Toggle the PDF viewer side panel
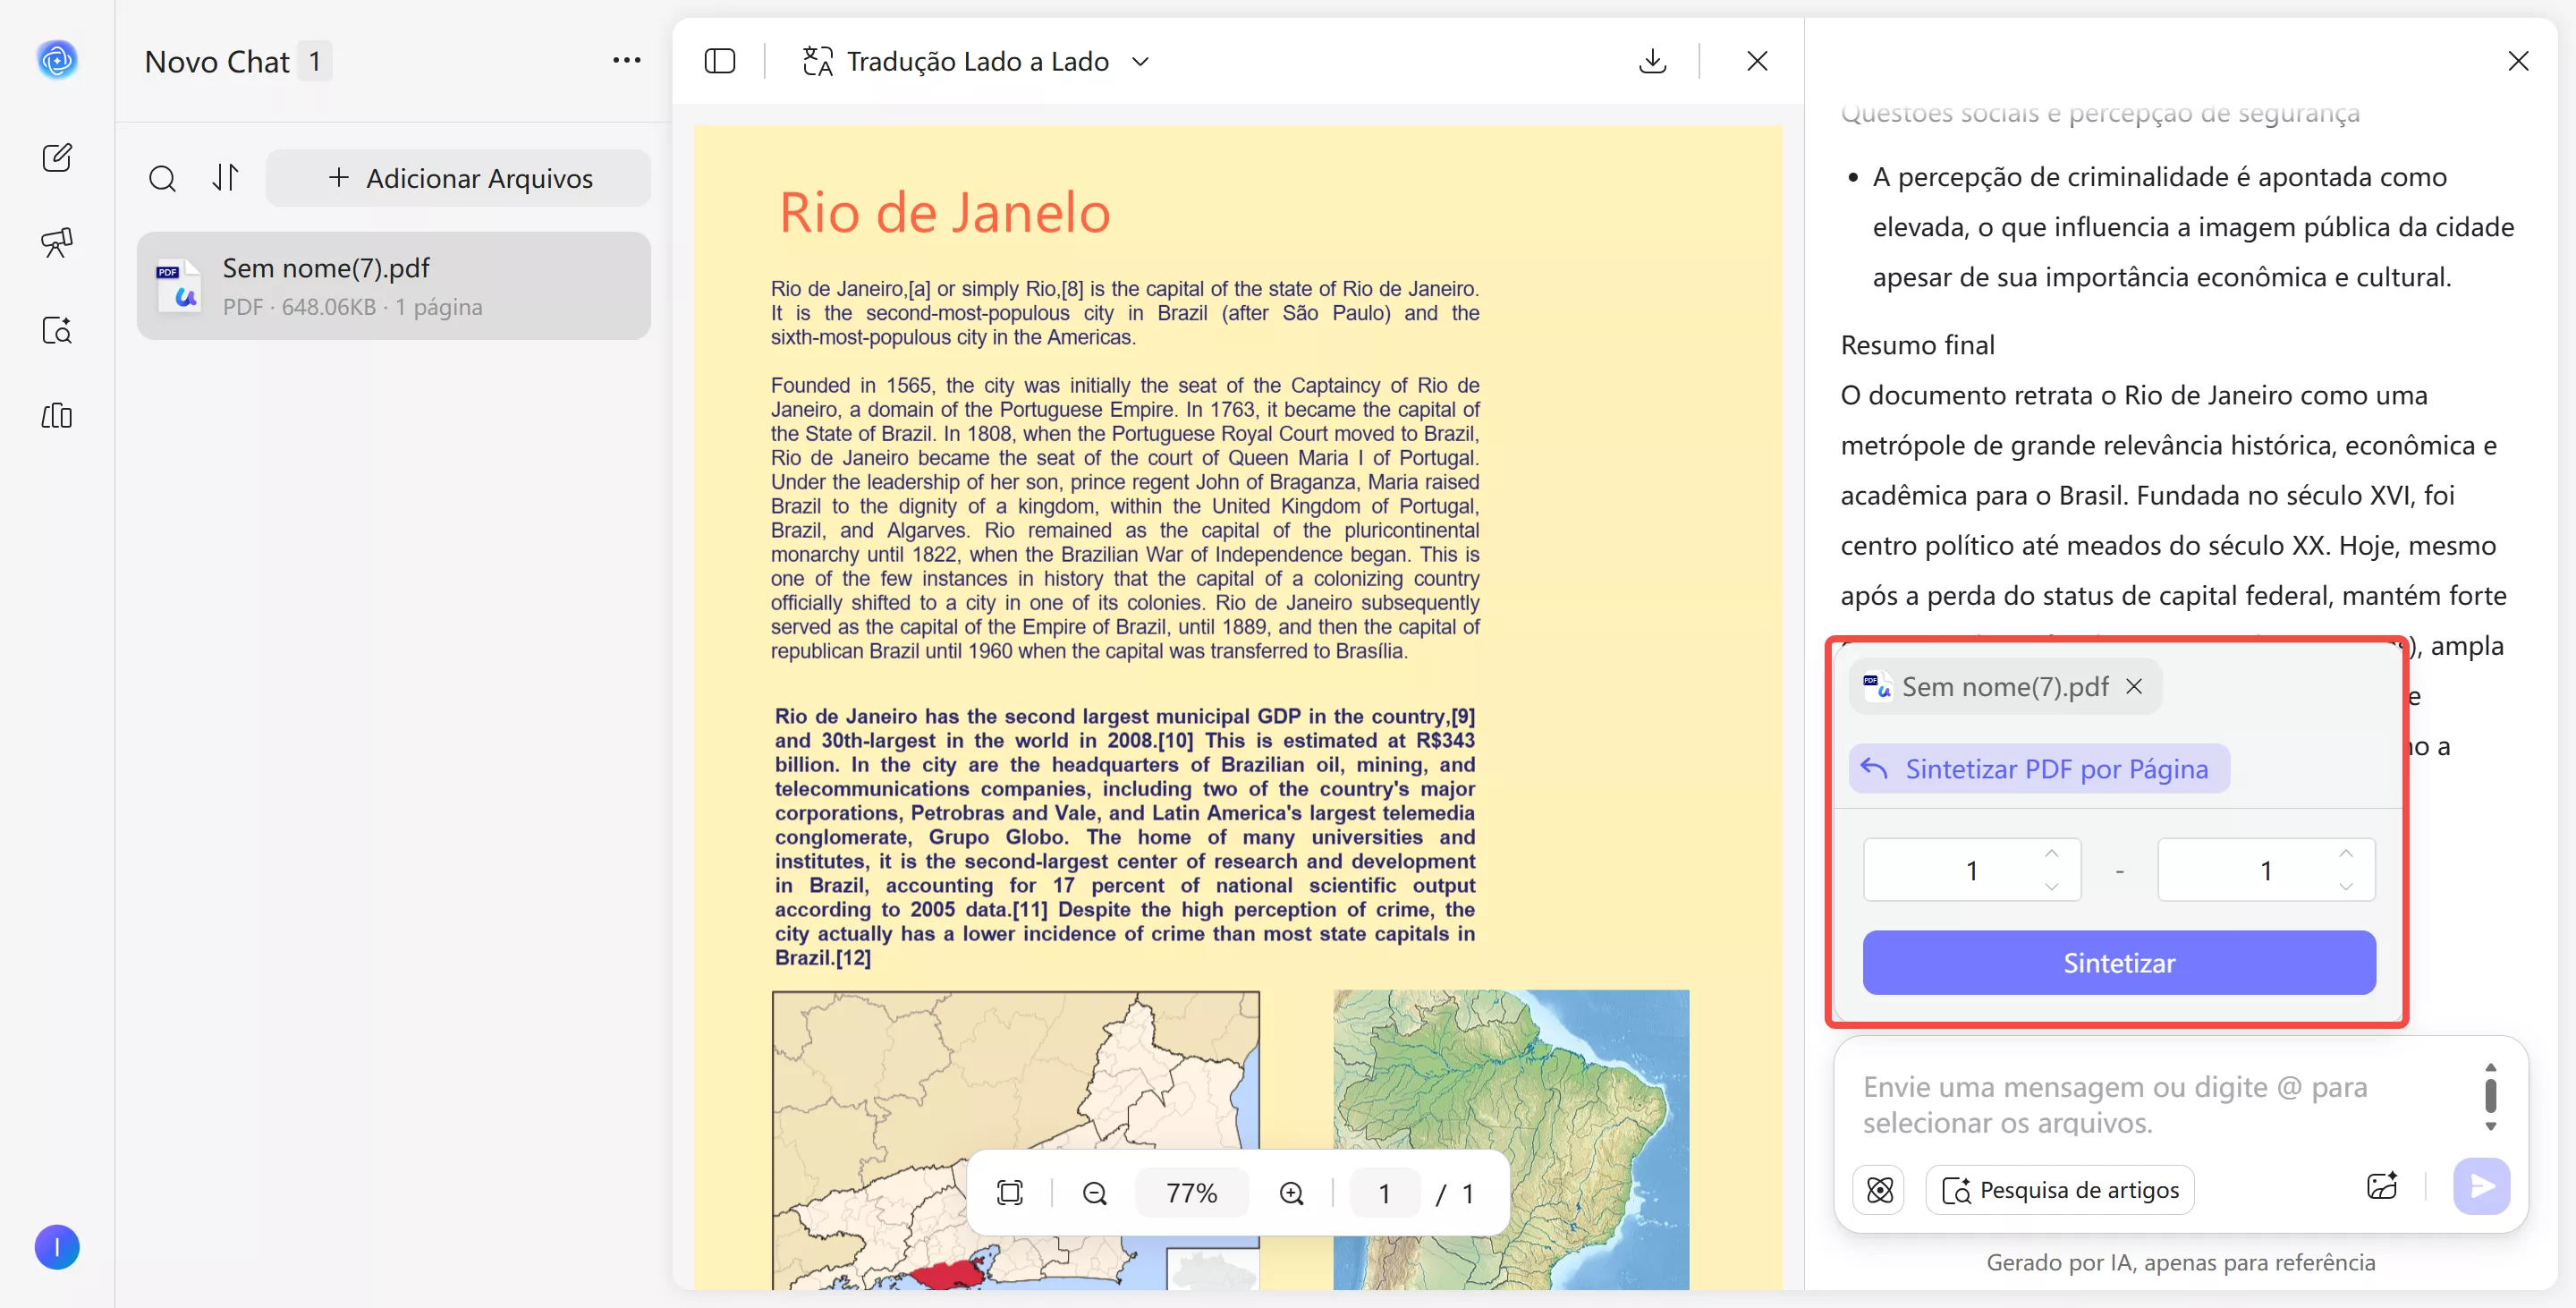2576x1308 pixels. (x=720, y=61)
